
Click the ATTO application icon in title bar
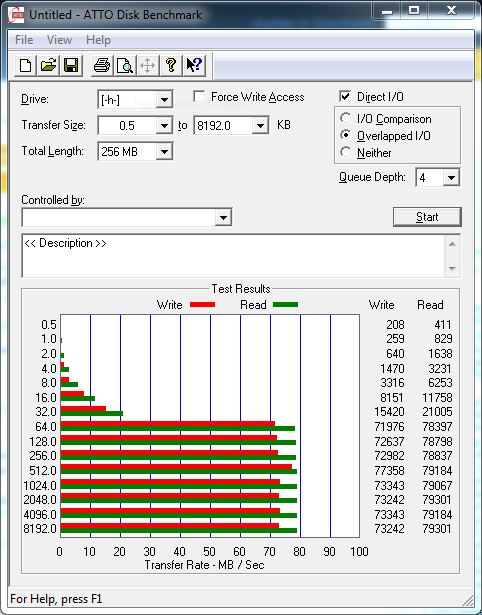pyautogui.click(x=16, y=15)
